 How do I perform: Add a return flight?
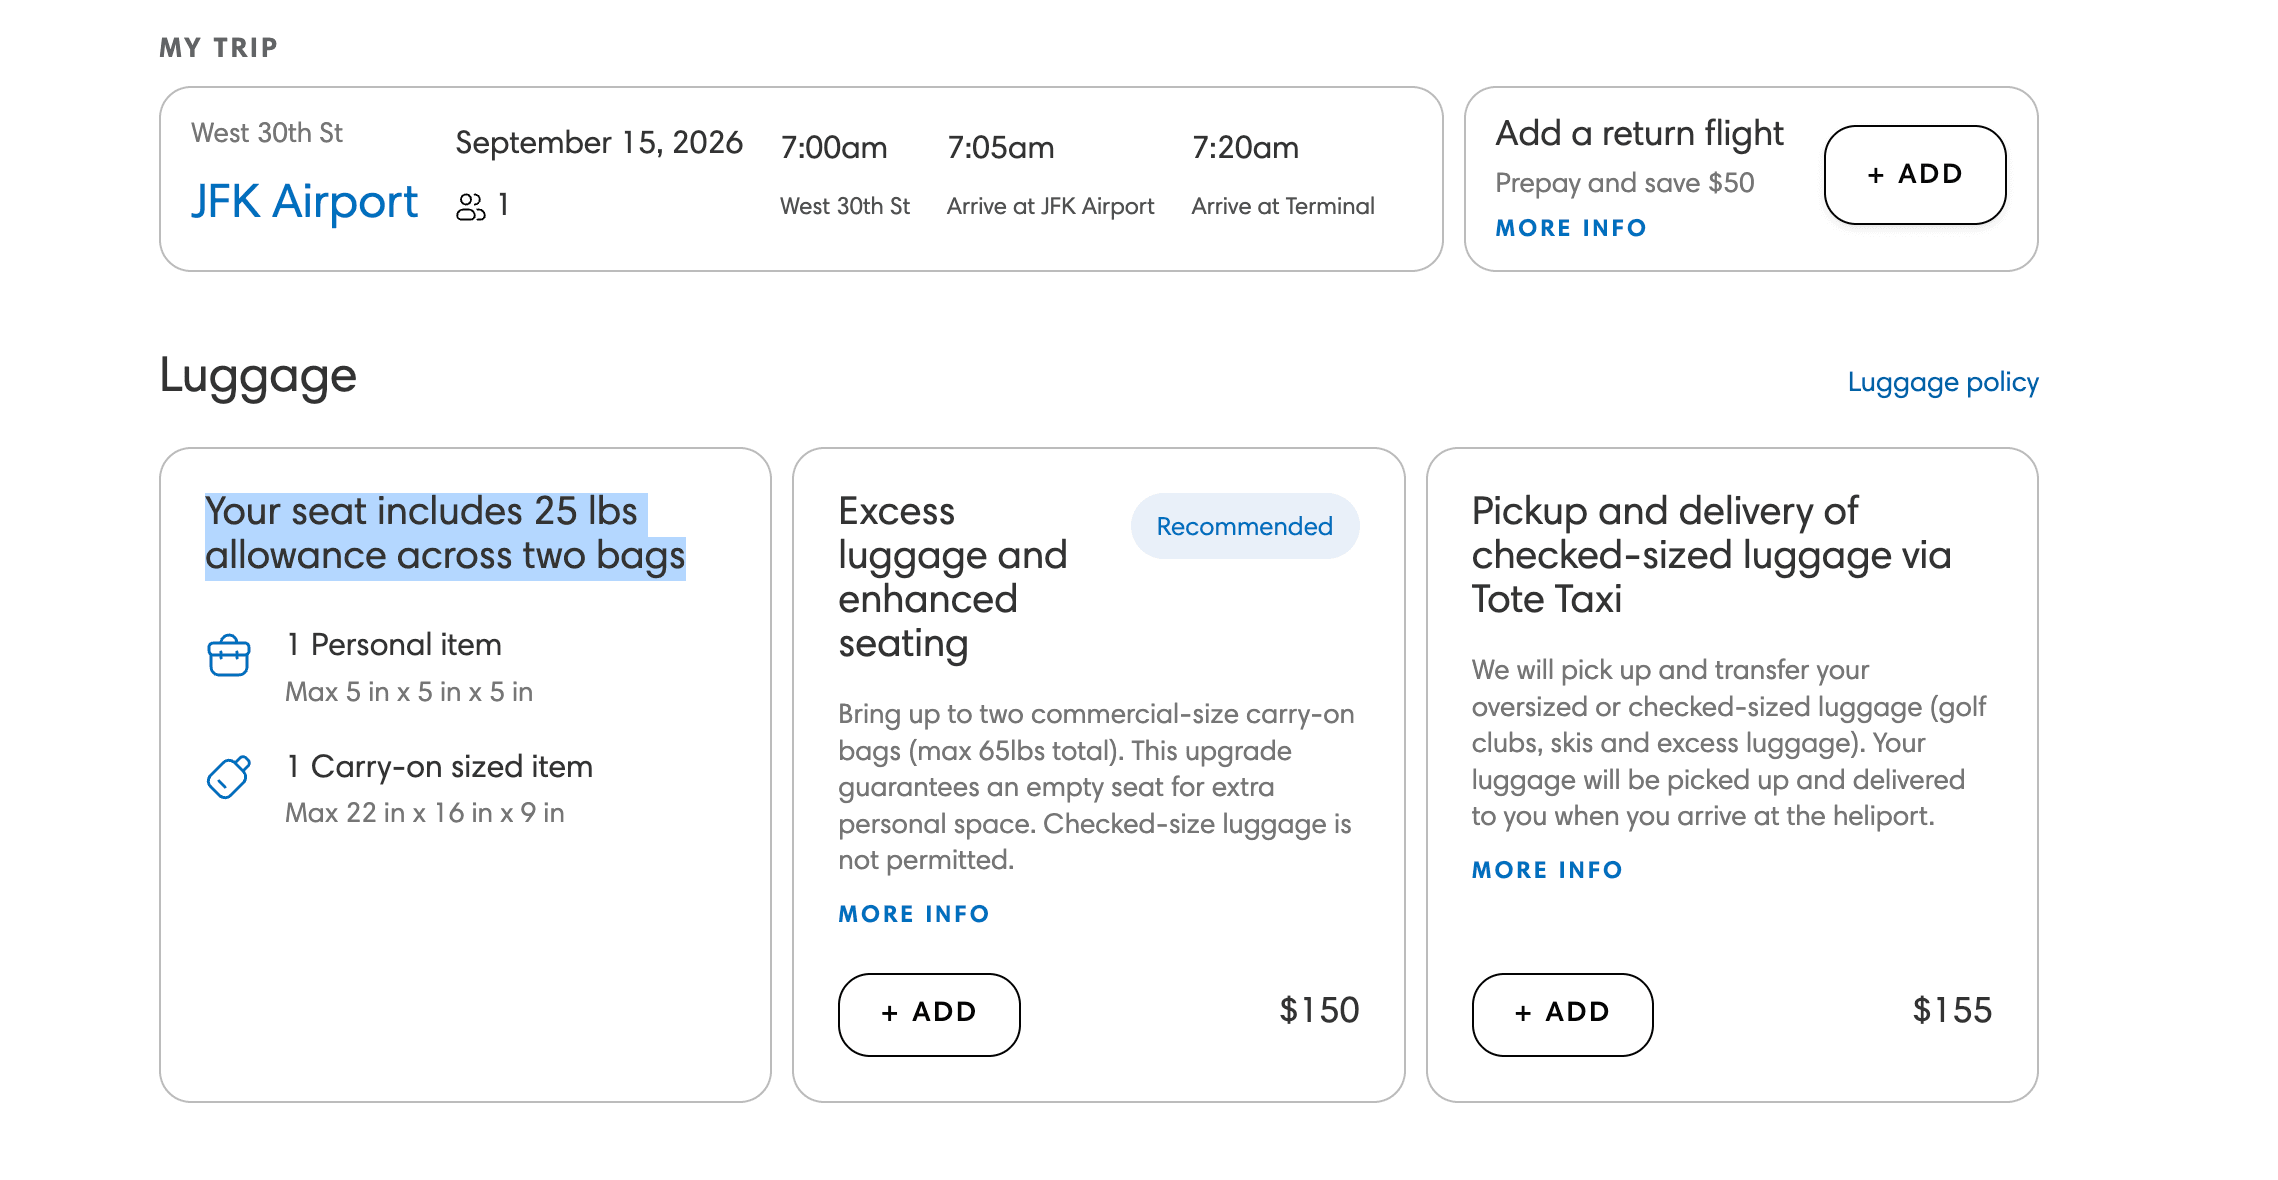click(1915, 175)
